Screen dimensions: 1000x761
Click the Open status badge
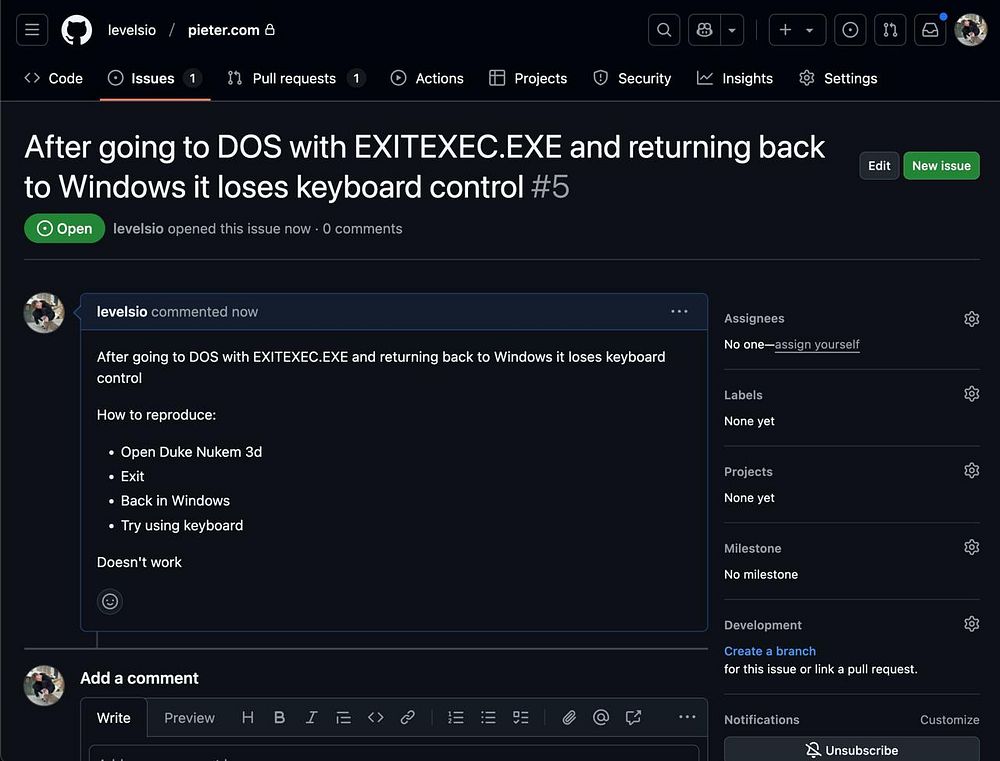point(64,228)
